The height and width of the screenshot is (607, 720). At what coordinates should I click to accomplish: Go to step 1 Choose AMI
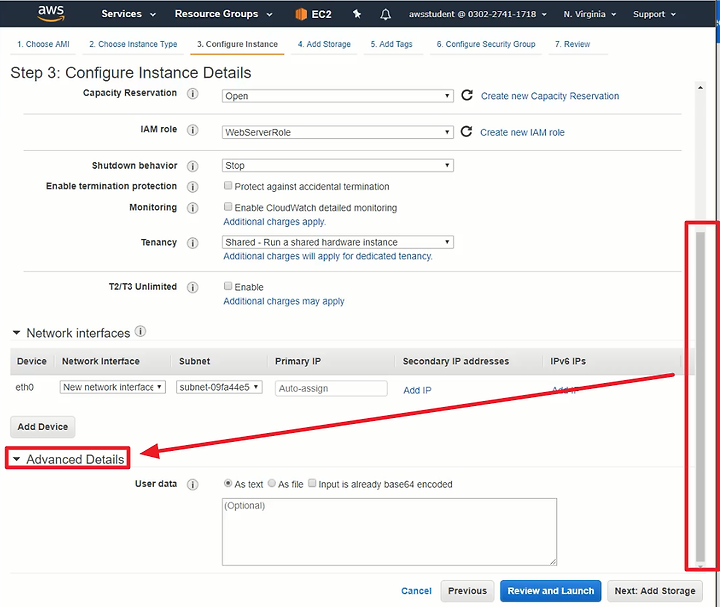(43, 44)
